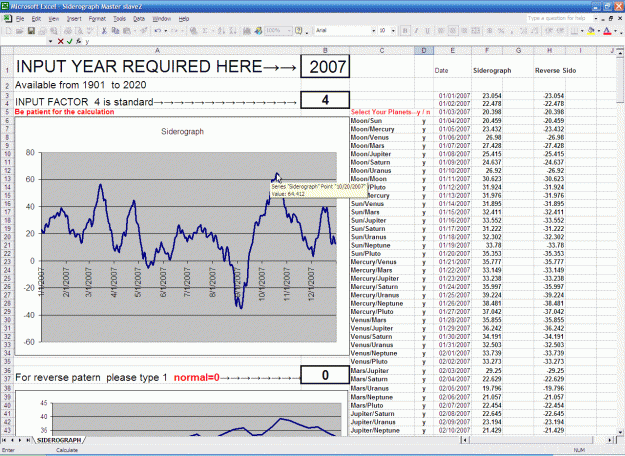Image resolution: width=625 pixels, height=456 pixels.
Task: Click the vertical scrollbar down arrow
Action: tap(620, 432)
